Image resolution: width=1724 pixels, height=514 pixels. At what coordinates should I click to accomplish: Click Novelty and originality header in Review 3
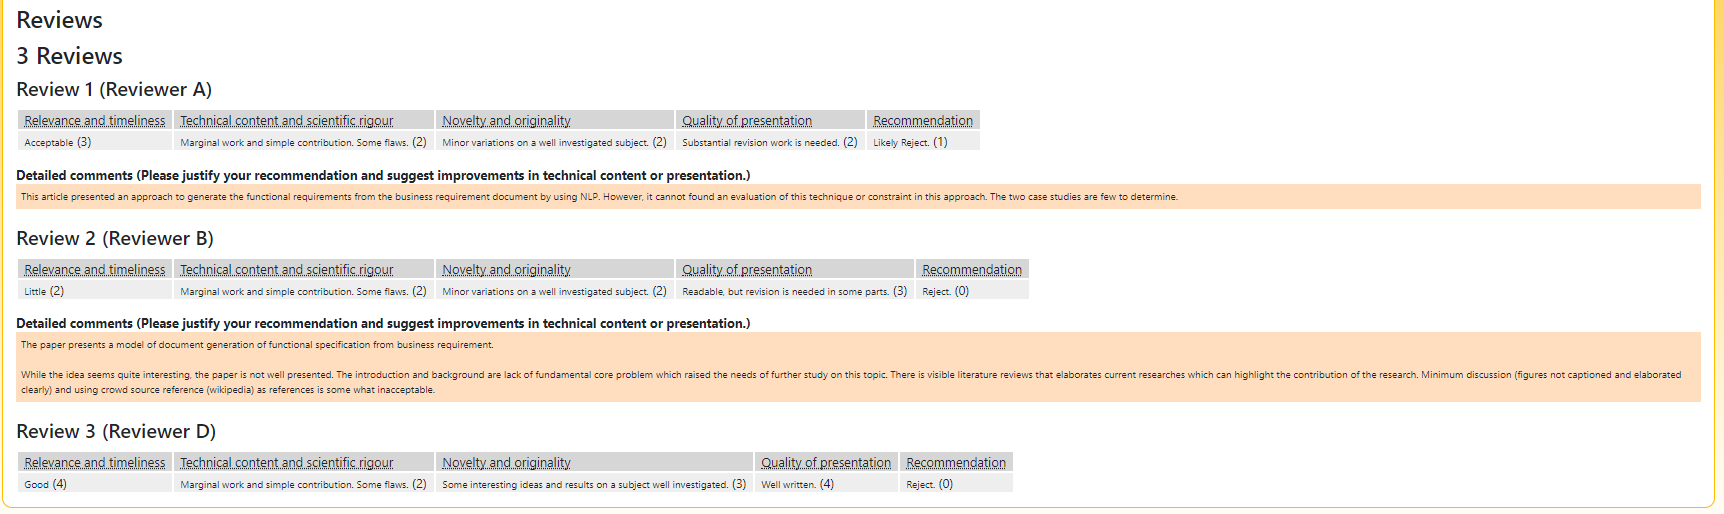tap(506, 463)
